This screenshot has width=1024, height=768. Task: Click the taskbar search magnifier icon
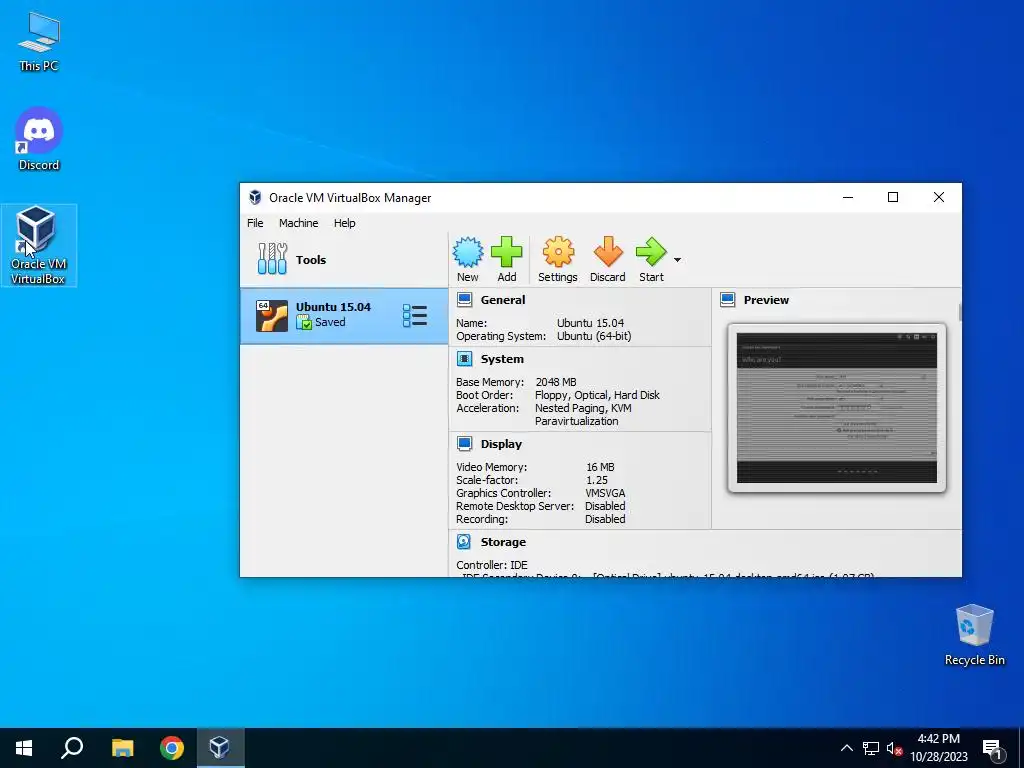point(72,748)
